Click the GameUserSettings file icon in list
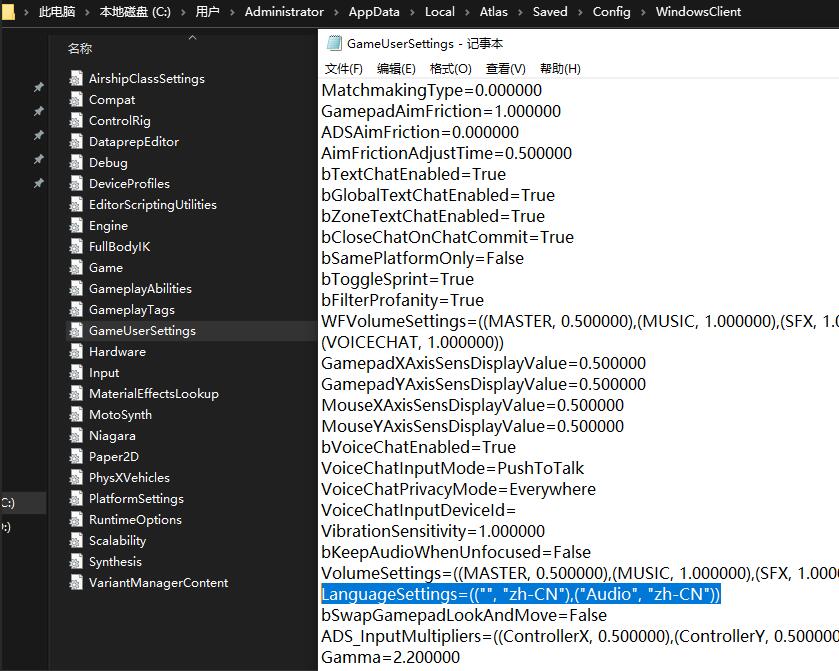Viewport: 839px width, 671px height. tap(76, 330)
